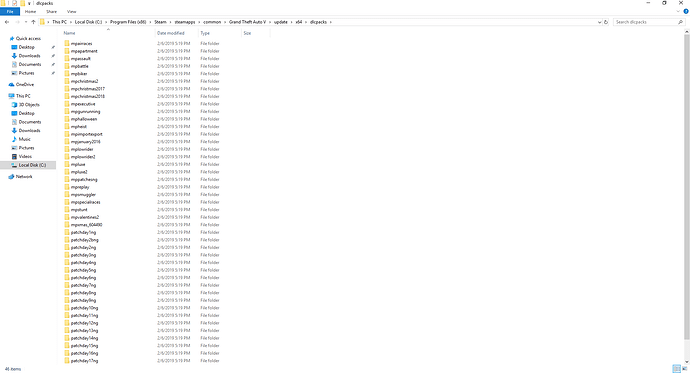
Task: Switch to Details view layout icon
Action: [676, 369]
